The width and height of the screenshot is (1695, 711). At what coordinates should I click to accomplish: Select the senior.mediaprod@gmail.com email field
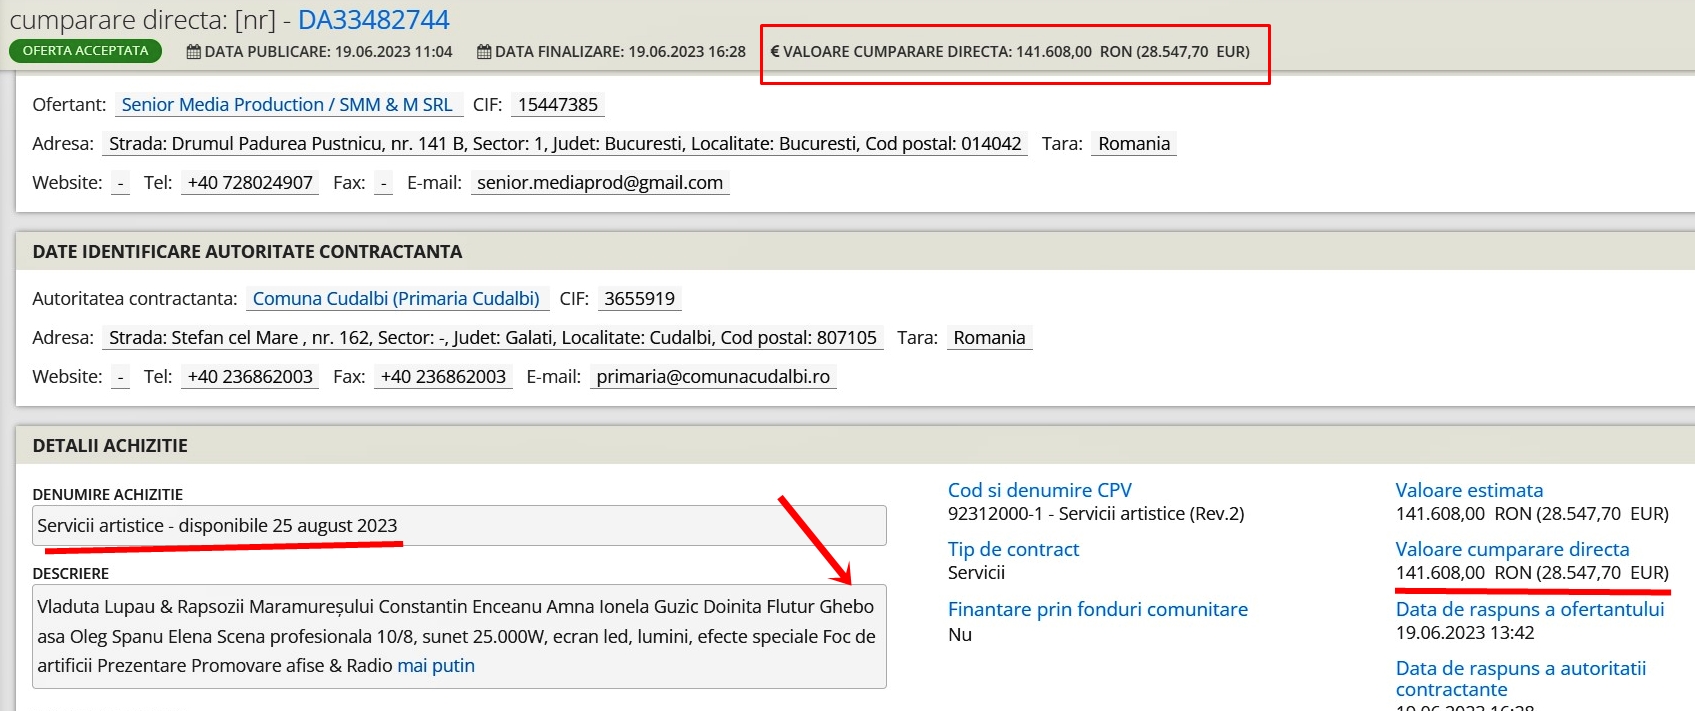[599, 183]
